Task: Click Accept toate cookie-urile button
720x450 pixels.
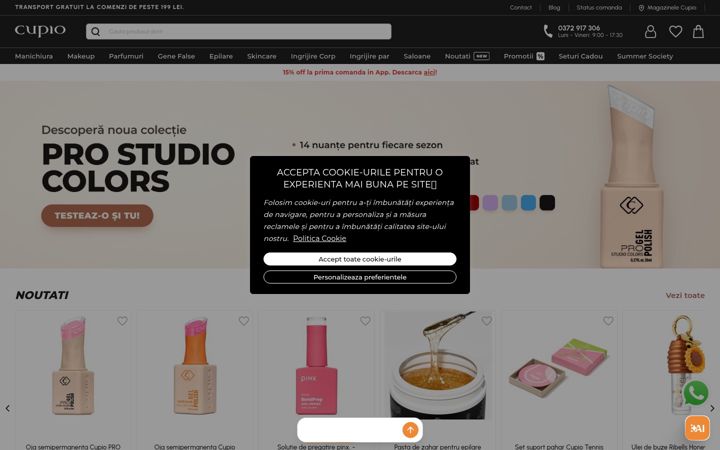Action: pyautogui.click(x=360, y=259)
